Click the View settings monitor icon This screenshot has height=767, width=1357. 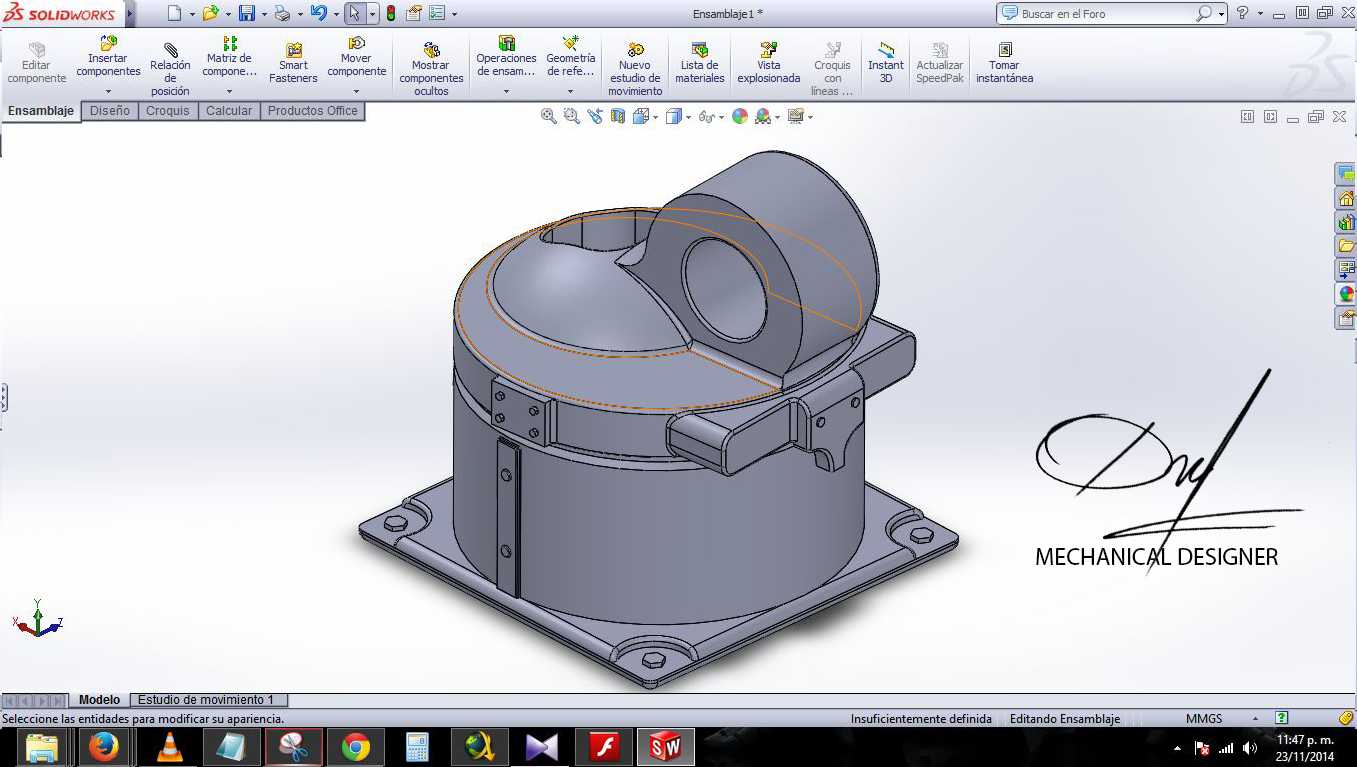click(x=795, y=116)
